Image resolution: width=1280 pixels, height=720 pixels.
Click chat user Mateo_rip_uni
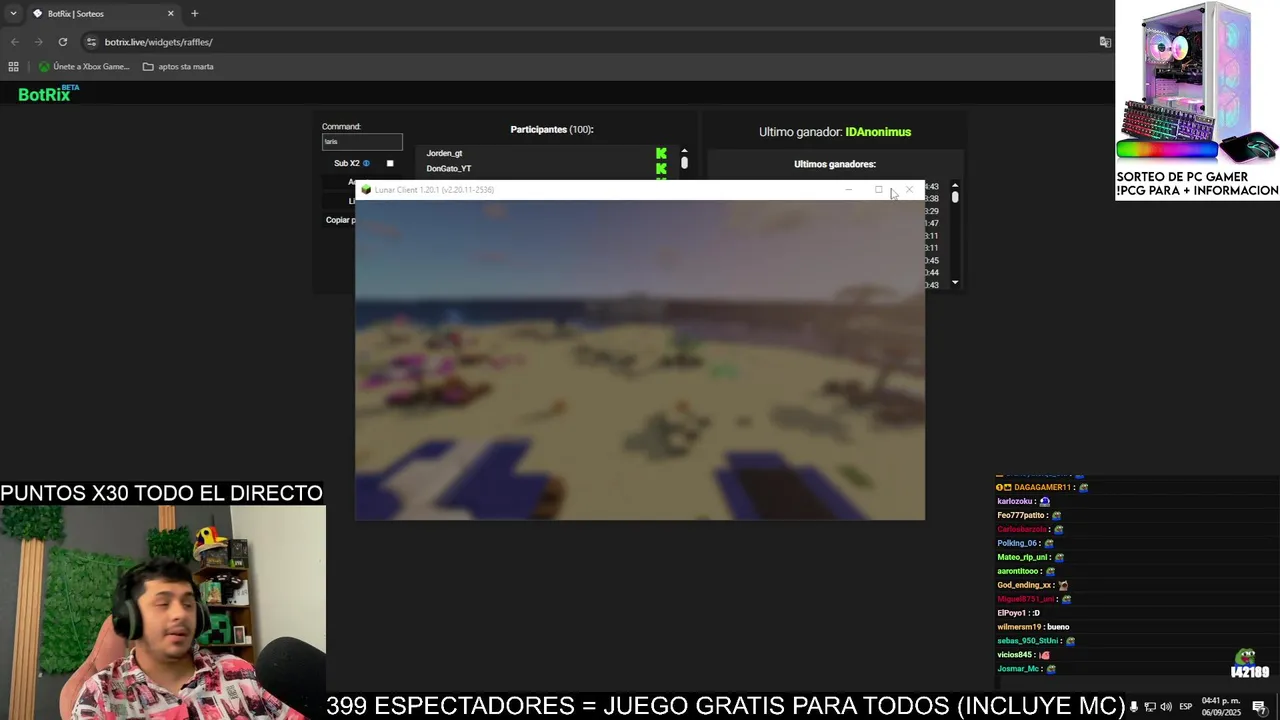pyautogui.click(x=1022, y=557)
